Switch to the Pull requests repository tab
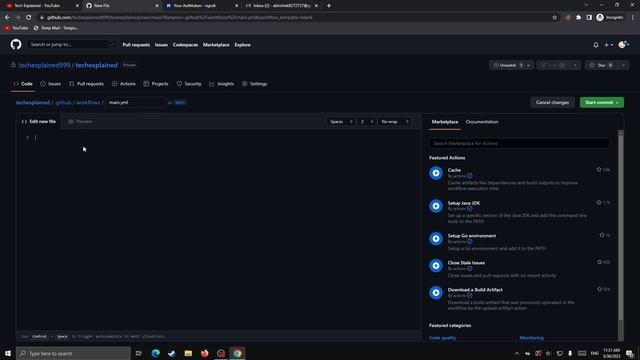This screenshot has height=360, width=640. (x=87, y=84)
